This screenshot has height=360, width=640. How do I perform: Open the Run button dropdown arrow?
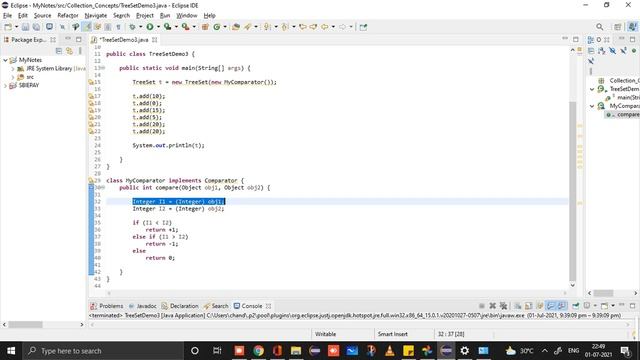[x=158, y=27]
